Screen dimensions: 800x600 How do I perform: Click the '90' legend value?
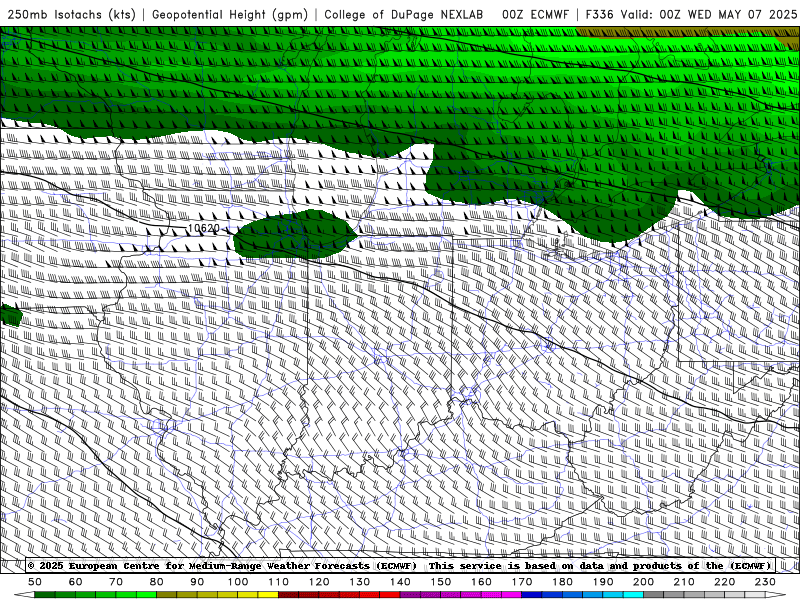coord(197,582)
